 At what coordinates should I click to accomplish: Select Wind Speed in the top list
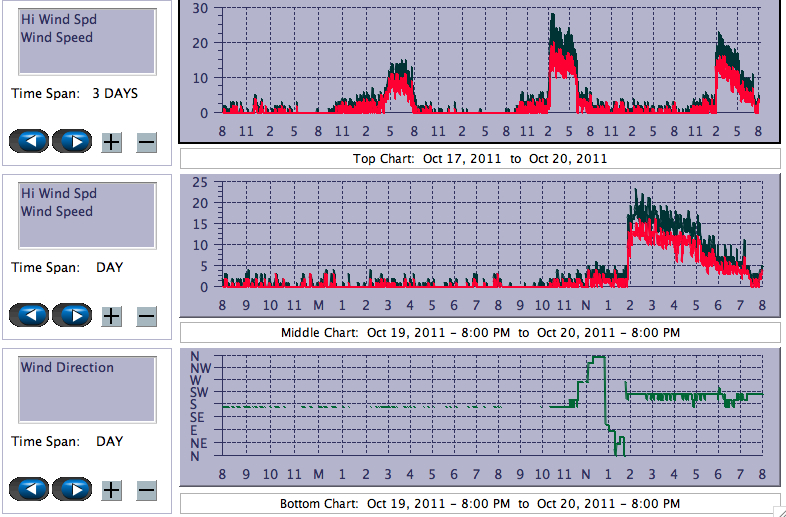[x=57, y=37]
